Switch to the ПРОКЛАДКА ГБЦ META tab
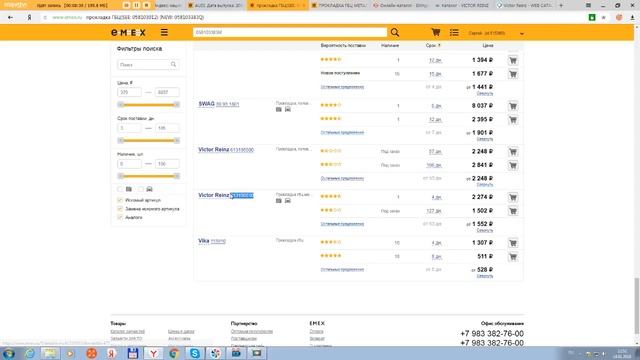The width and height of the screenshot is (640, 360). [x=339, y=6]
